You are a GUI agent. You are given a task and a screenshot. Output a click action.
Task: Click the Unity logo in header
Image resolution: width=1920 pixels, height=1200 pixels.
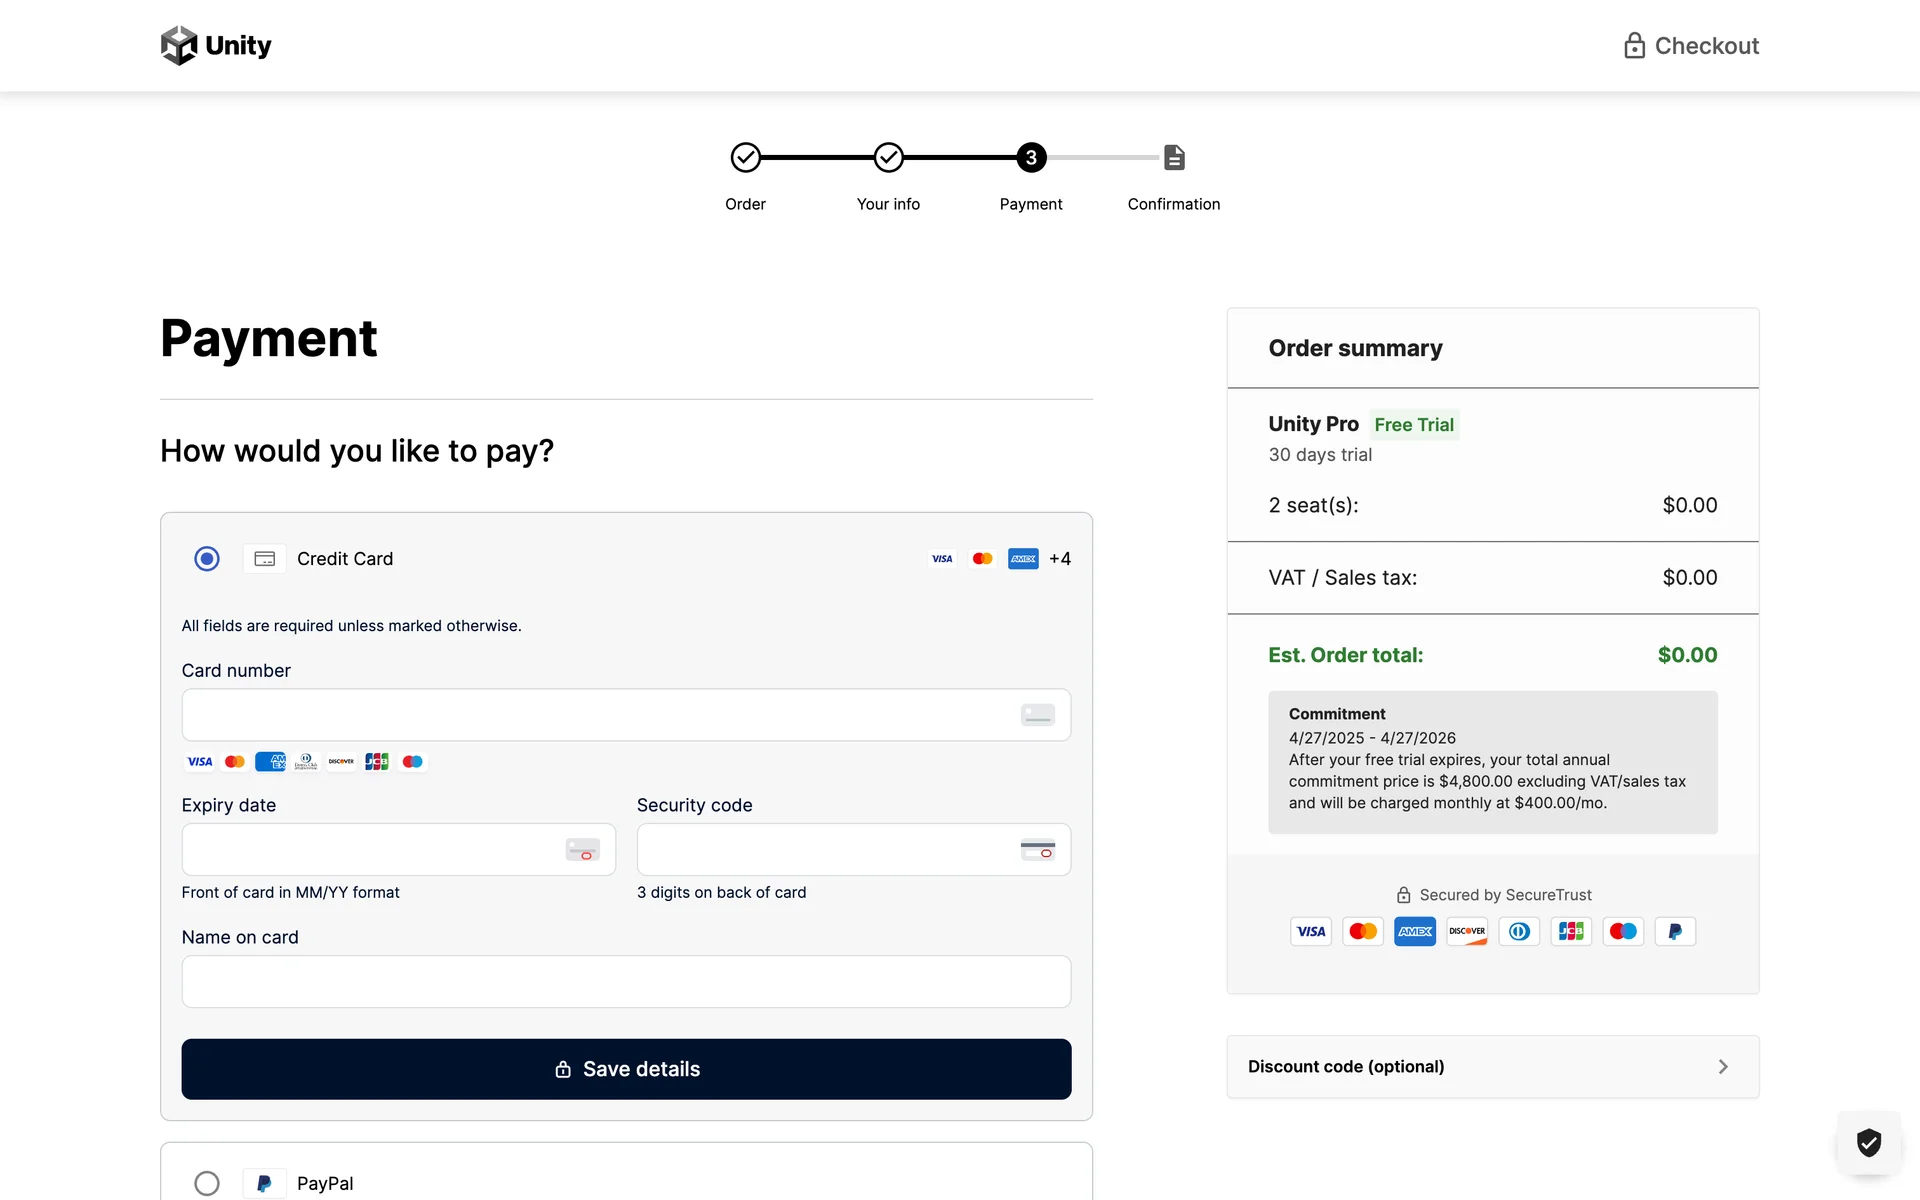(216, 45)
